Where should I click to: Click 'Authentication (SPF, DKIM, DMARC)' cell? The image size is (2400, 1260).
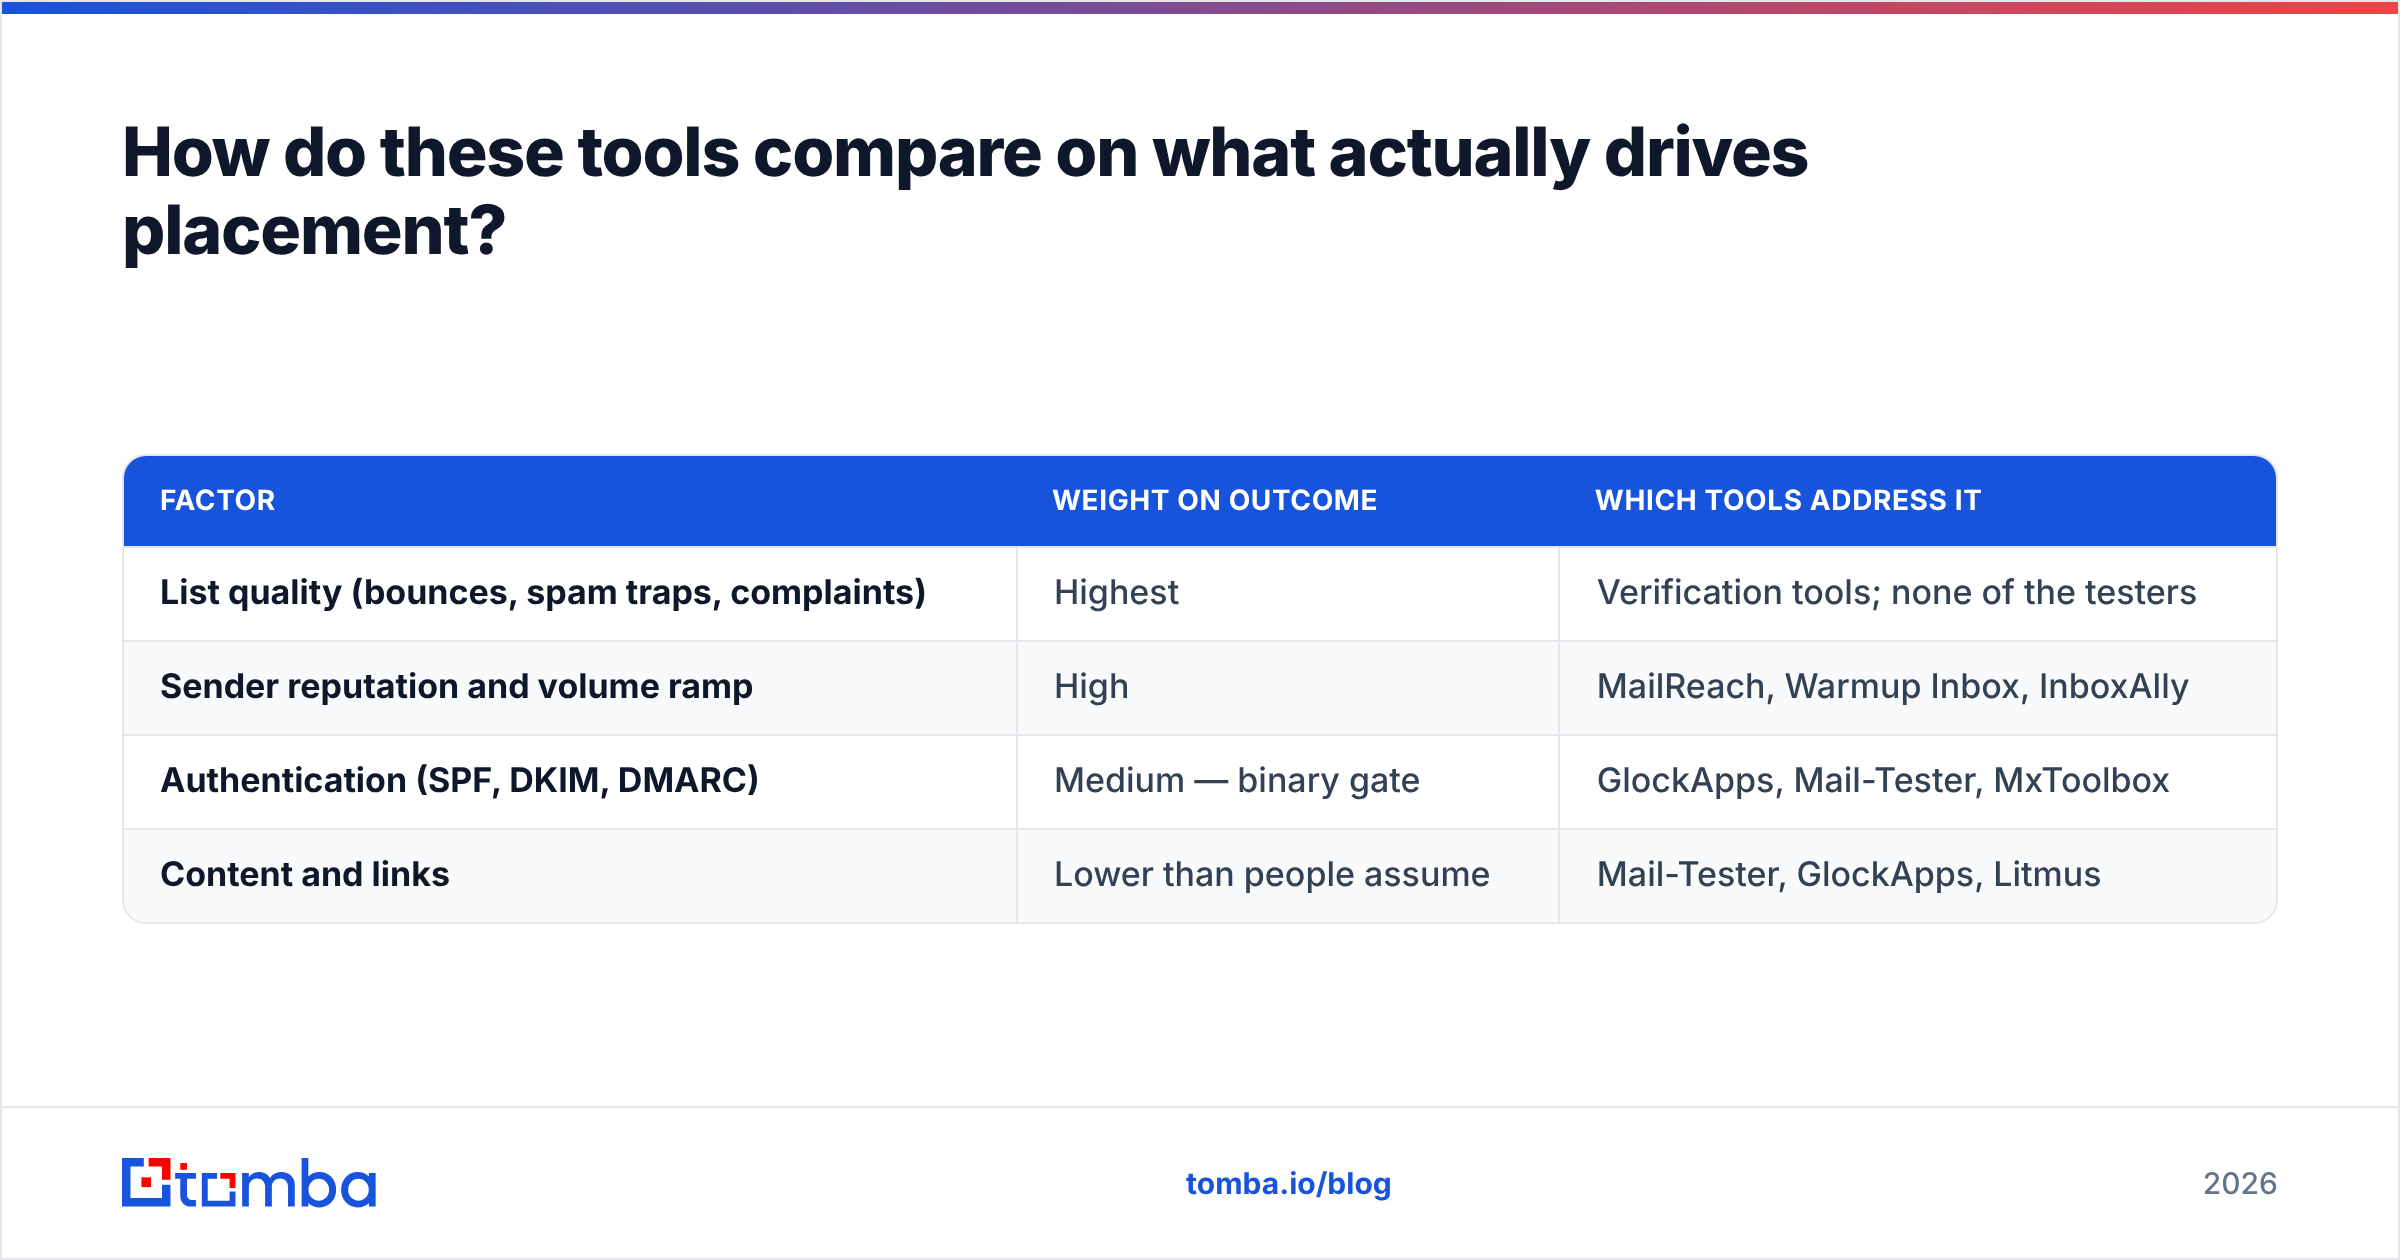(x=570, y=782)
